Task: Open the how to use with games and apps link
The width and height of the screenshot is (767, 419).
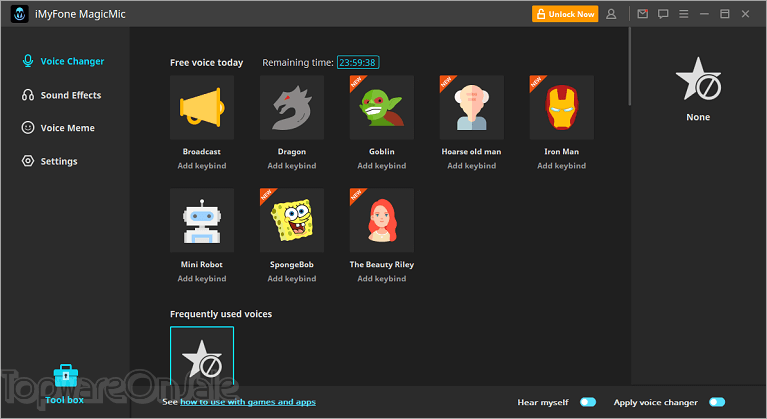Action: click(248, 402)
